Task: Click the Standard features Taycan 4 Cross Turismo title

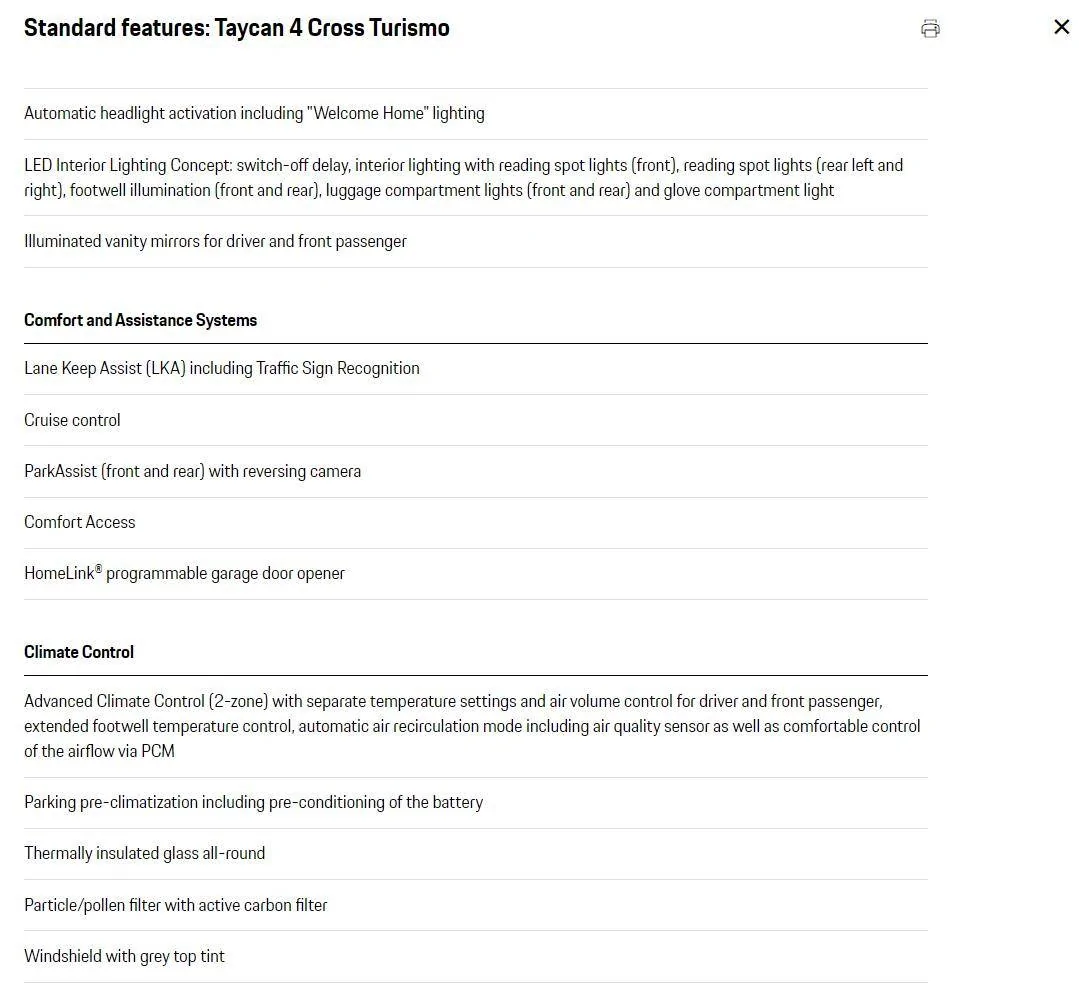Action: coord(237,28)
